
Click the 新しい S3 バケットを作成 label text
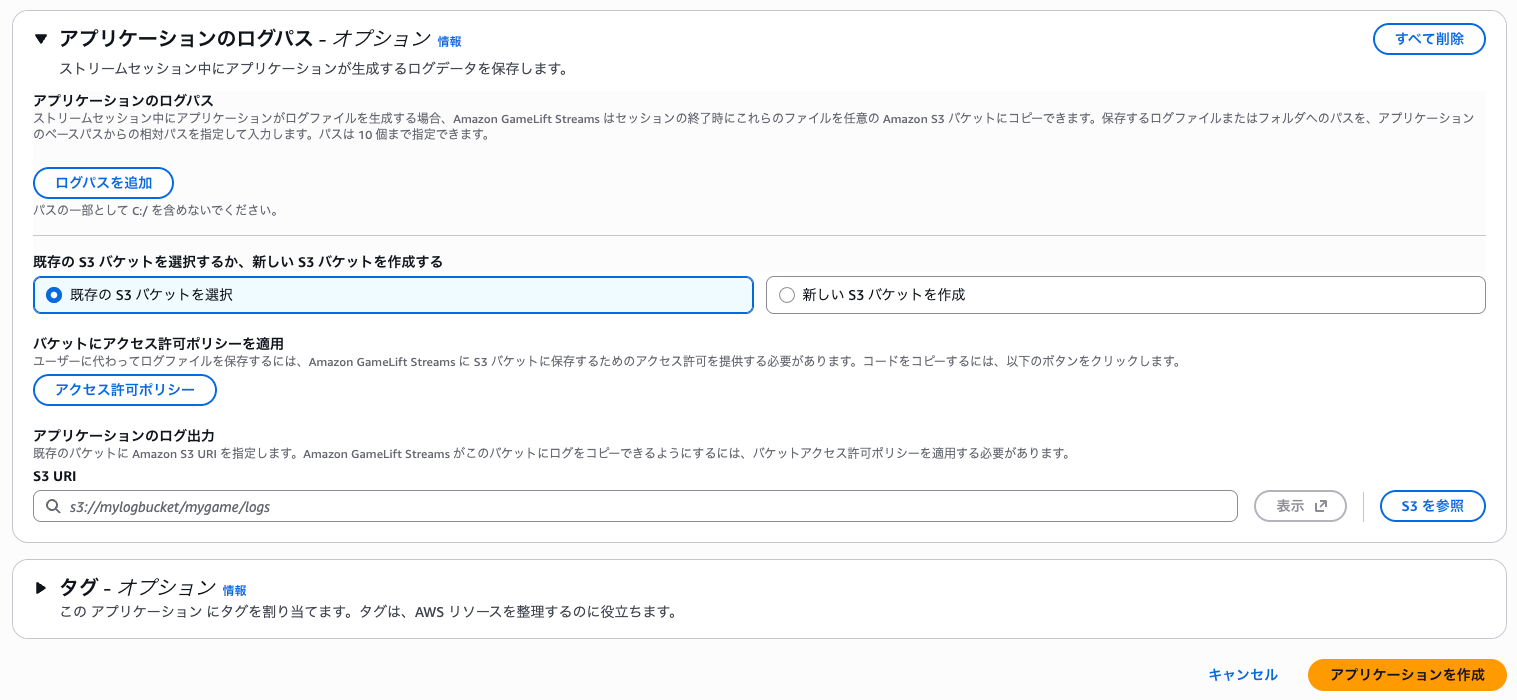pos(884,295)
